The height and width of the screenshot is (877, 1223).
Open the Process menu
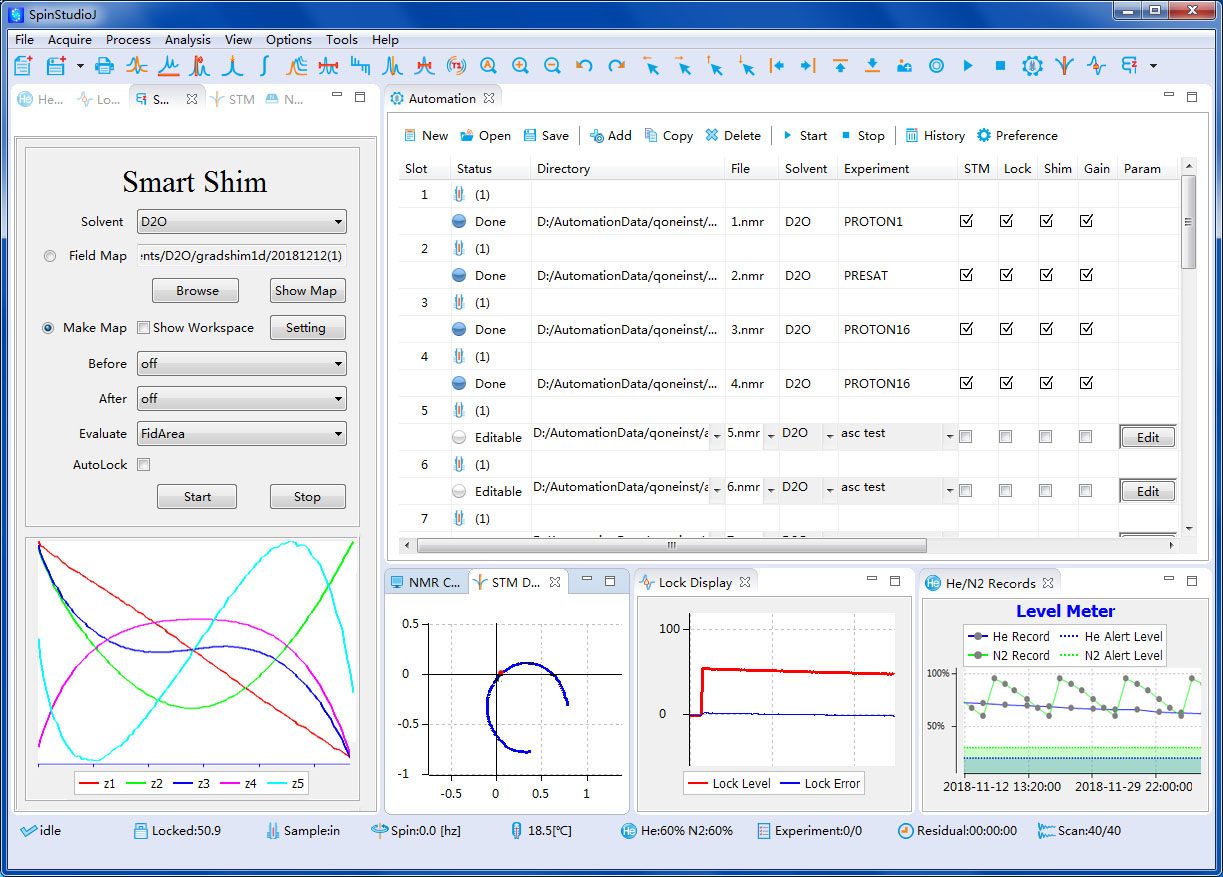click(x=128, y=40)
